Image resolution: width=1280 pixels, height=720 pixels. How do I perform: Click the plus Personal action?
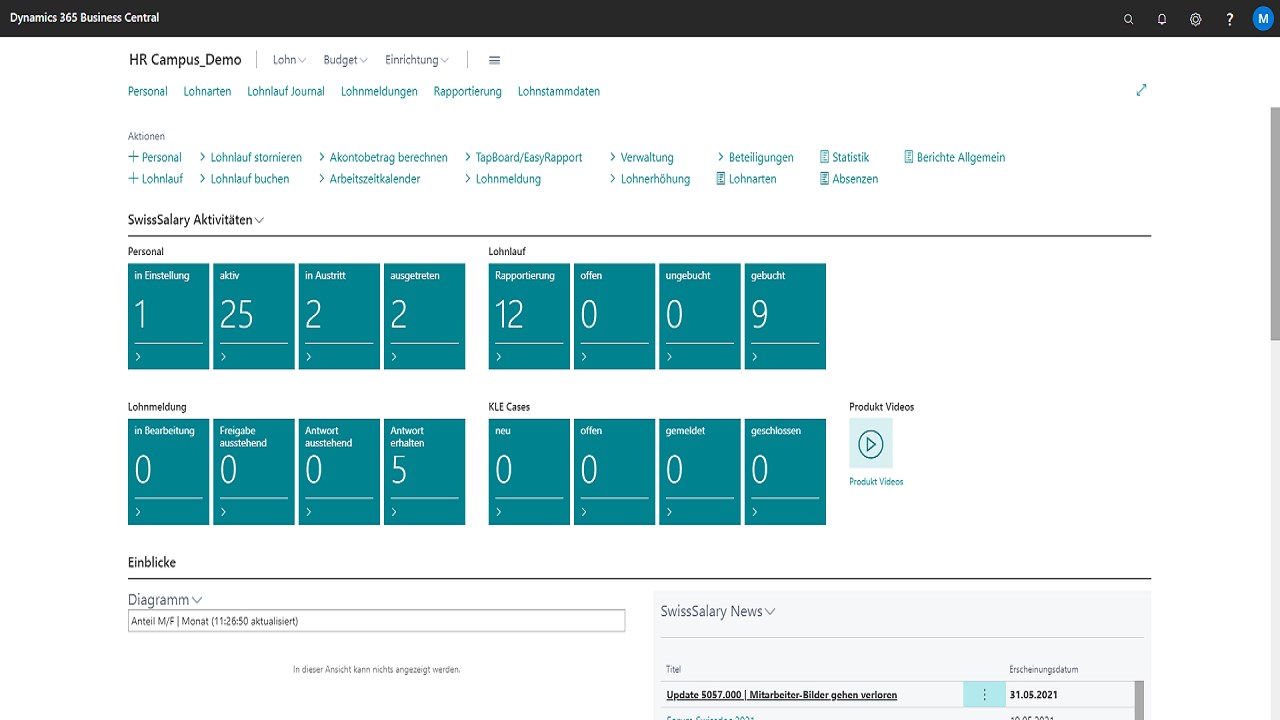(155, 157)
